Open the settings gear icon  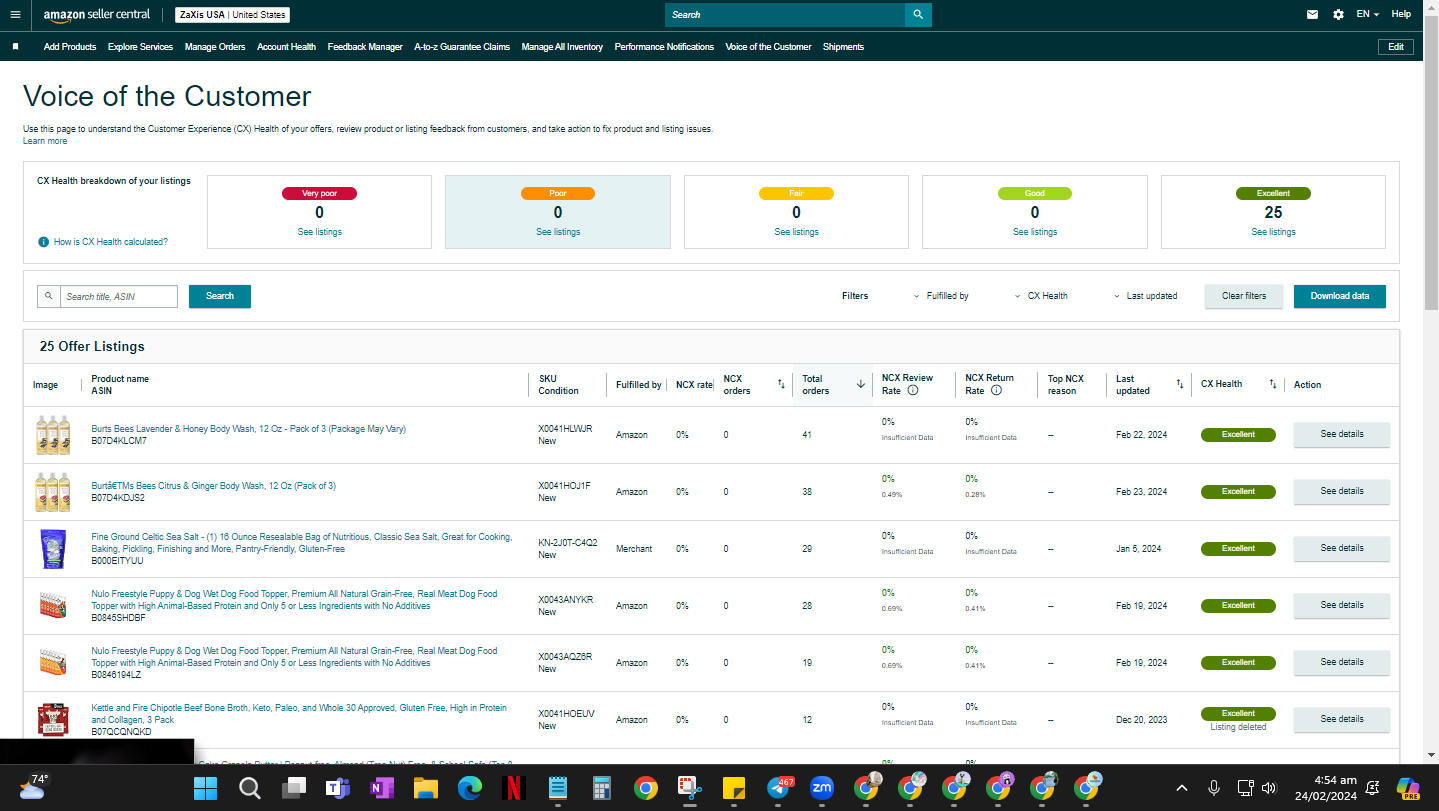(x=1339, y=15)
